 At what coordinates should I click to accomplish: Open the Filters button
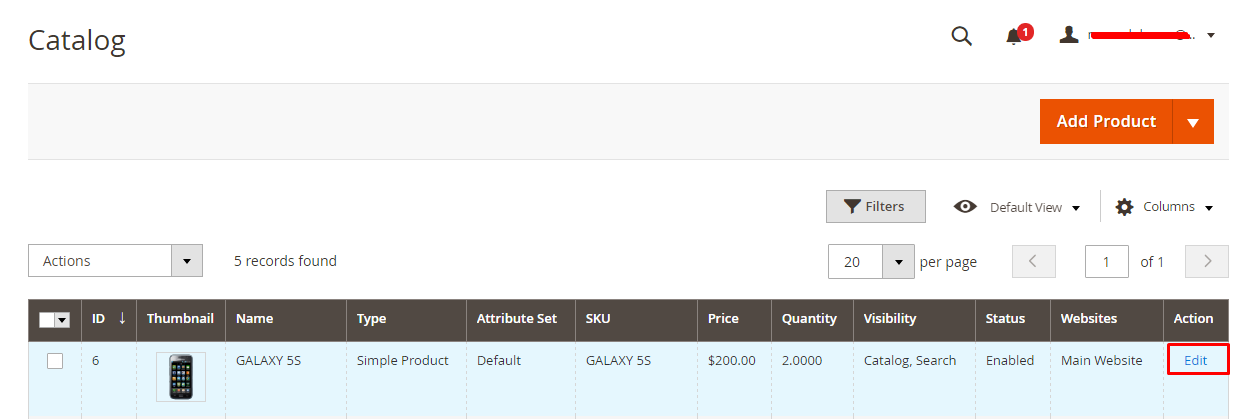(875, 206)
